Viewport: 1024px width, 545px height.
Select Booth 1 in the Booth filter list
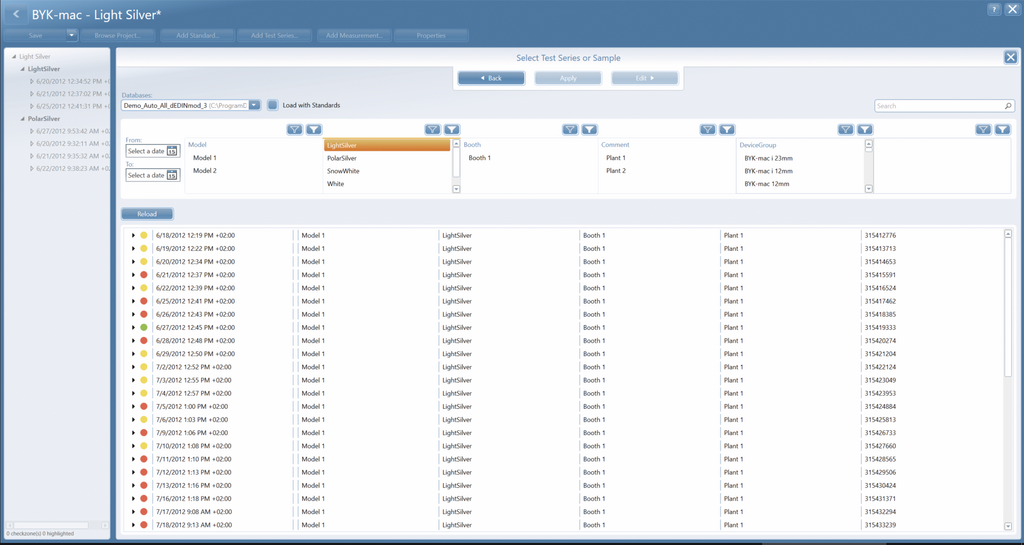point(480,158)
